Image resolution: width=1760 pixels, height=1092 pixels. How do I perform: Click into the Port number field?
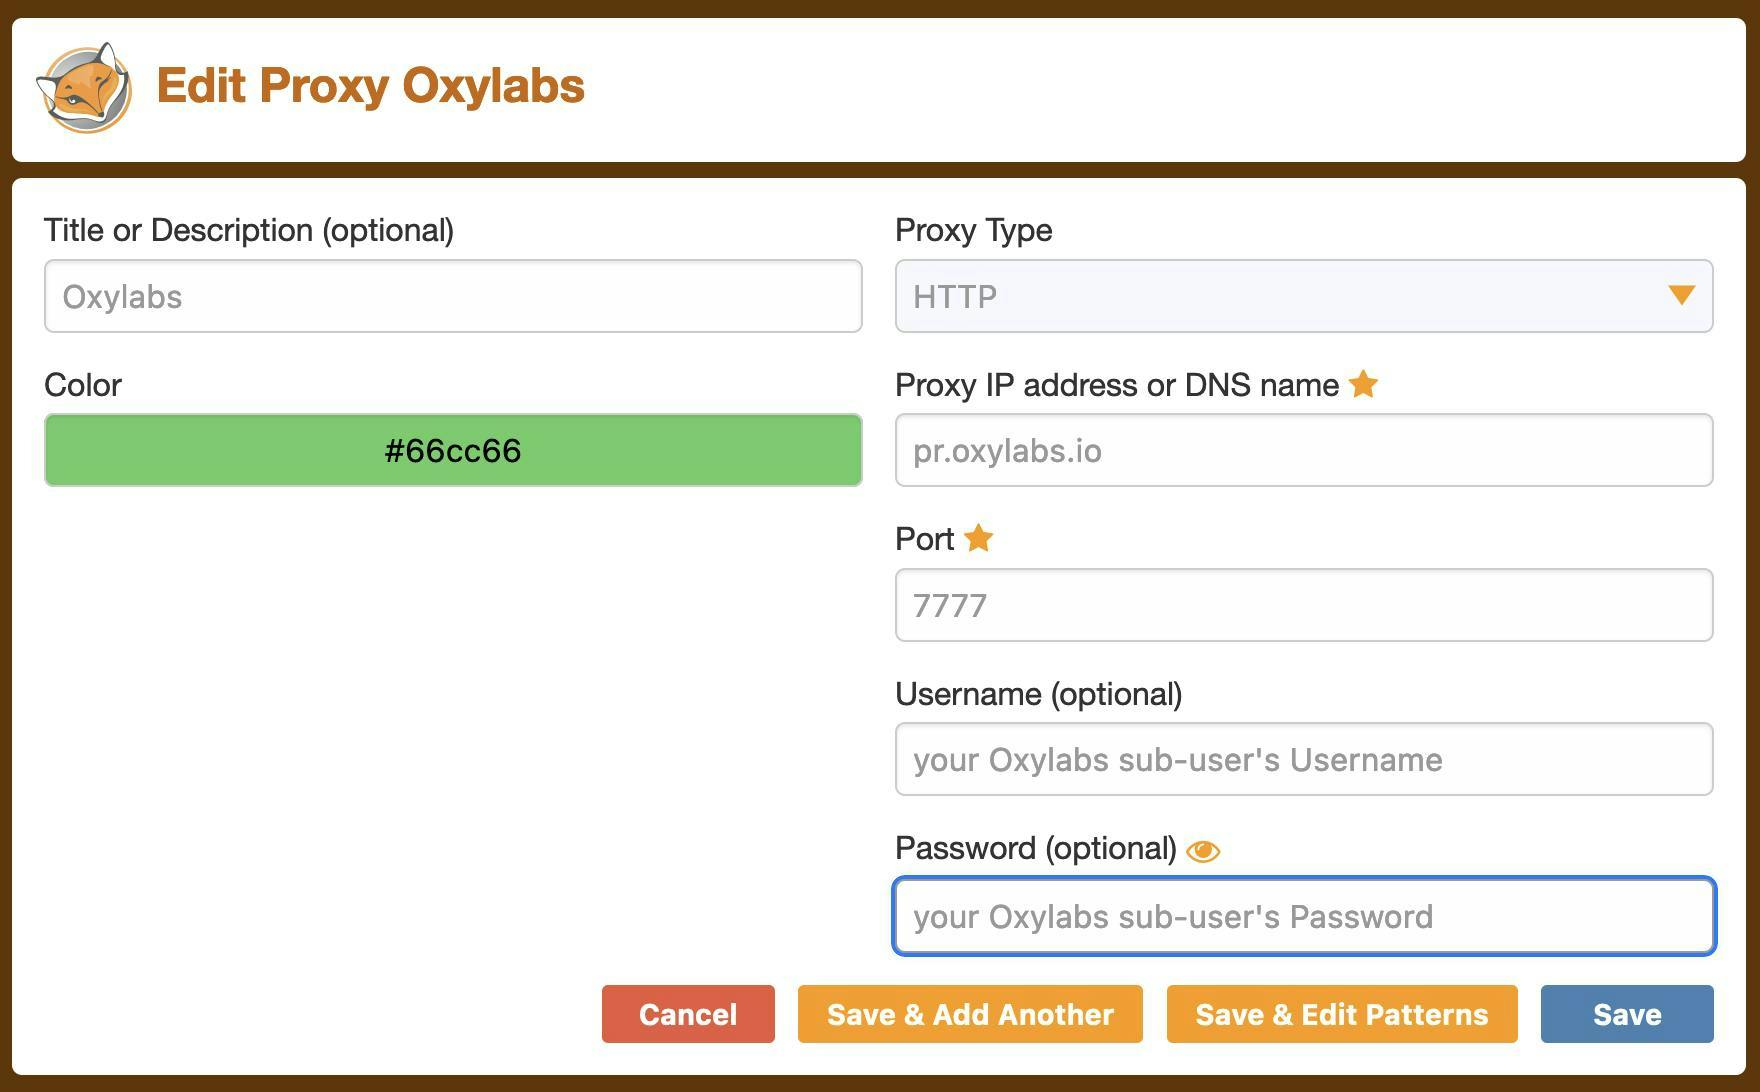click(x=1303, y=605)
